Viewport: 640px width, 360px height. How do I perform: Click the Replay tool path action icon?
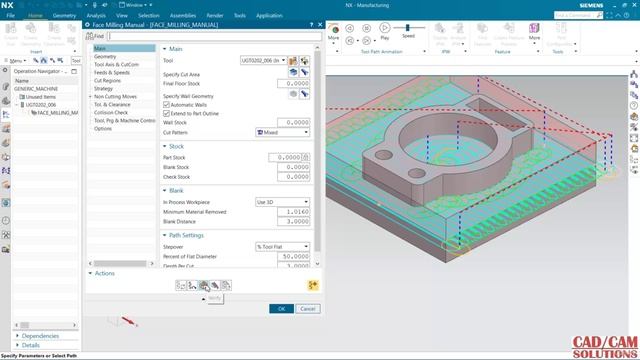(x=192, y=285)
